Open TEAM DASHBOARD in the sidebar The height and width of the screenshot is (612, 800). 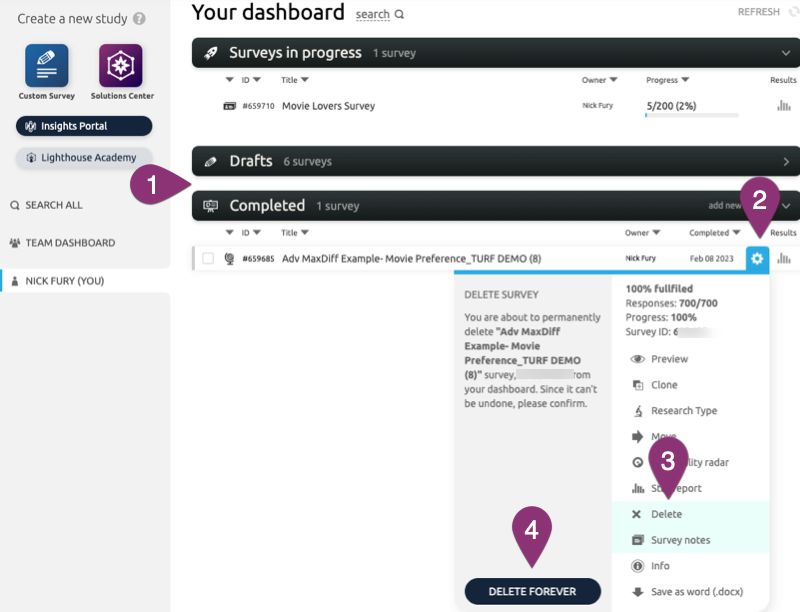click(69, 243)
